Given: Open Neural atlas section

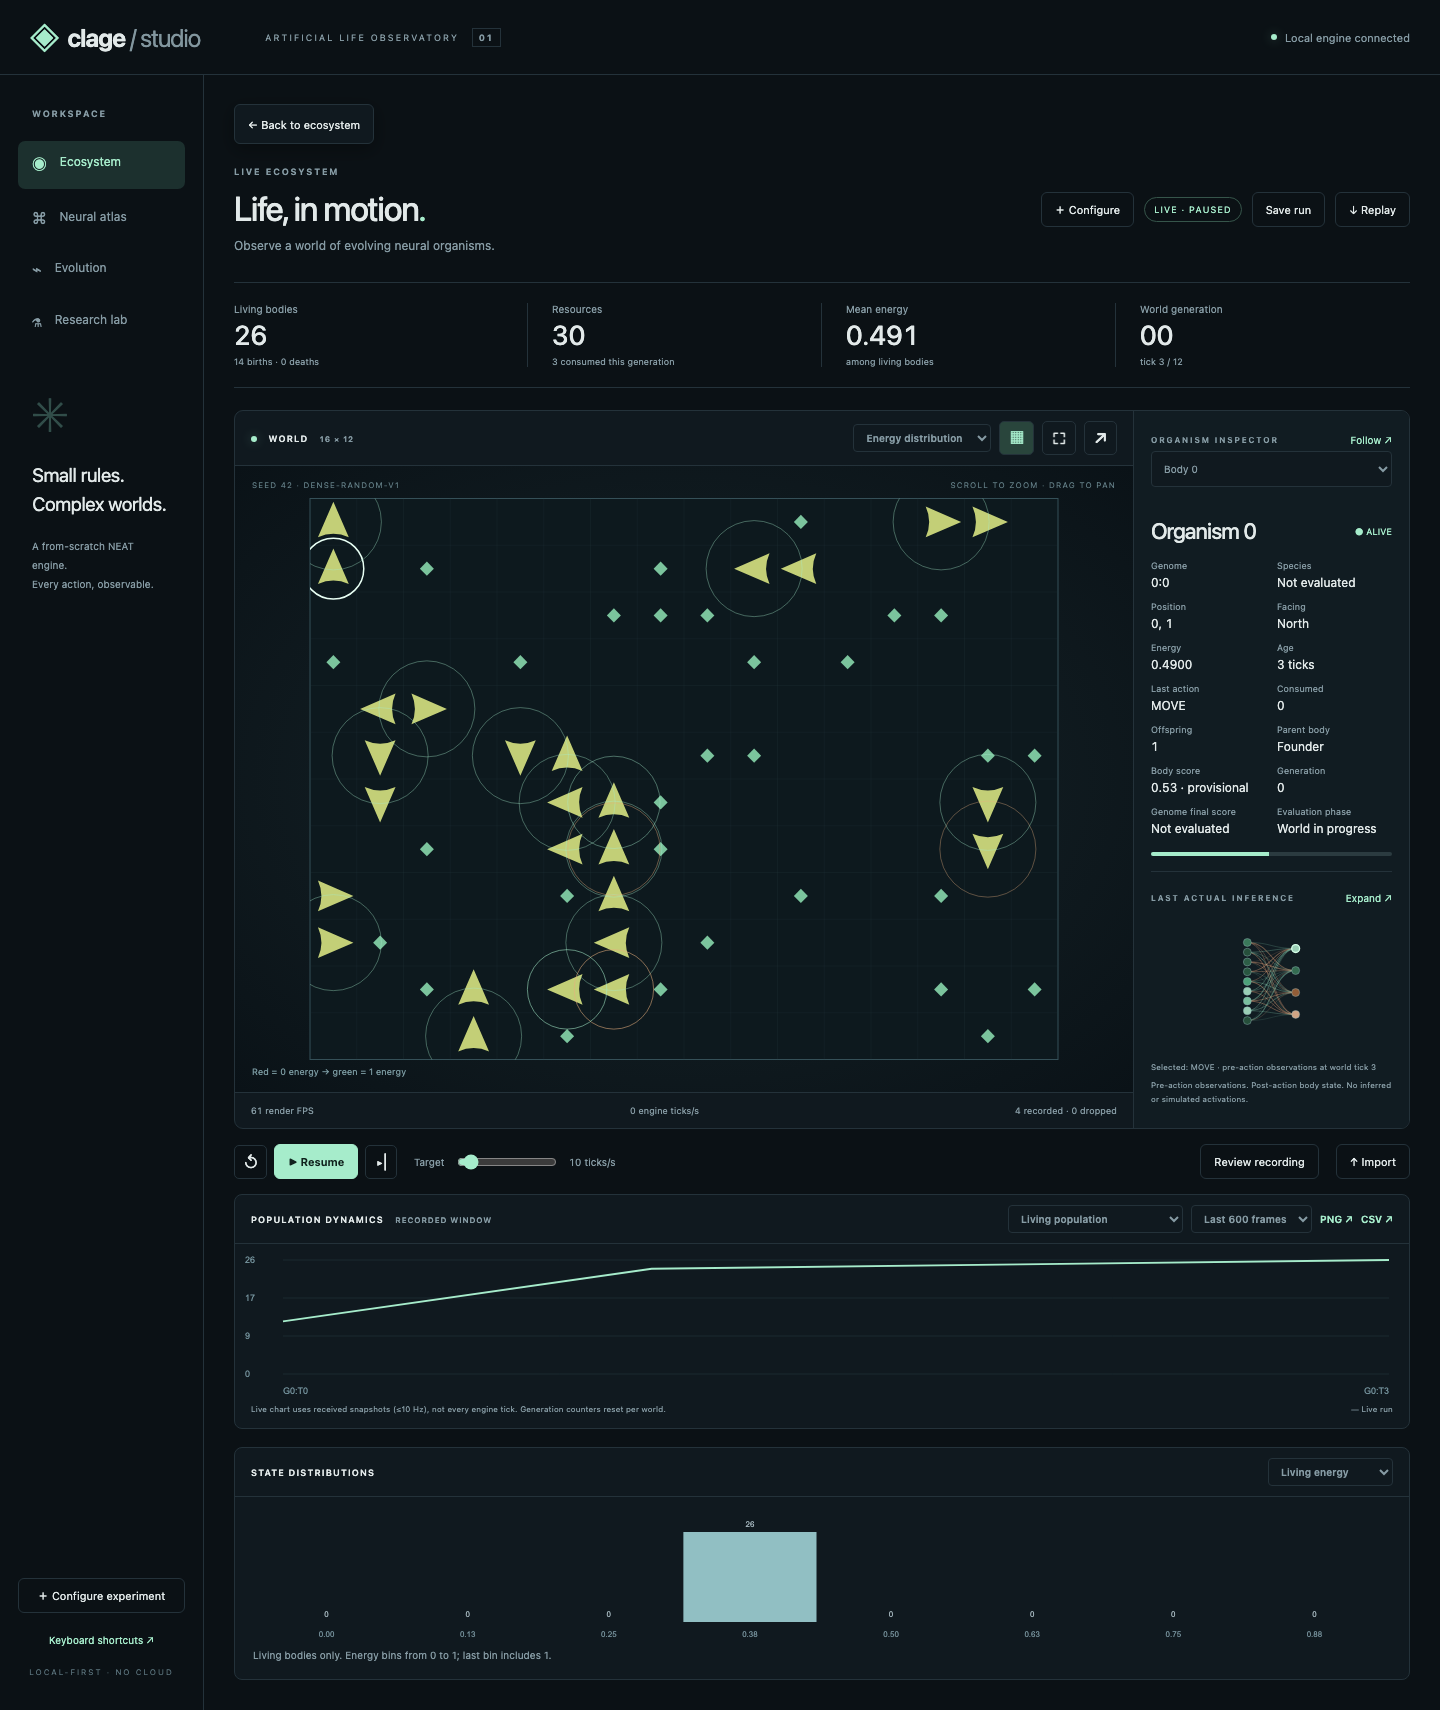Looking at the screenshot, I should coord(101,217).
